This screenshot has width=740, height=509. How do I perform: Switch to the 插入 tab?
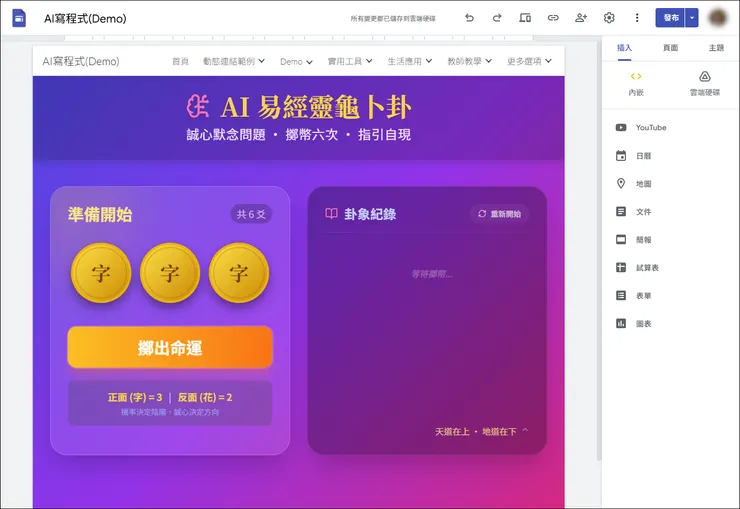(624, 48)
